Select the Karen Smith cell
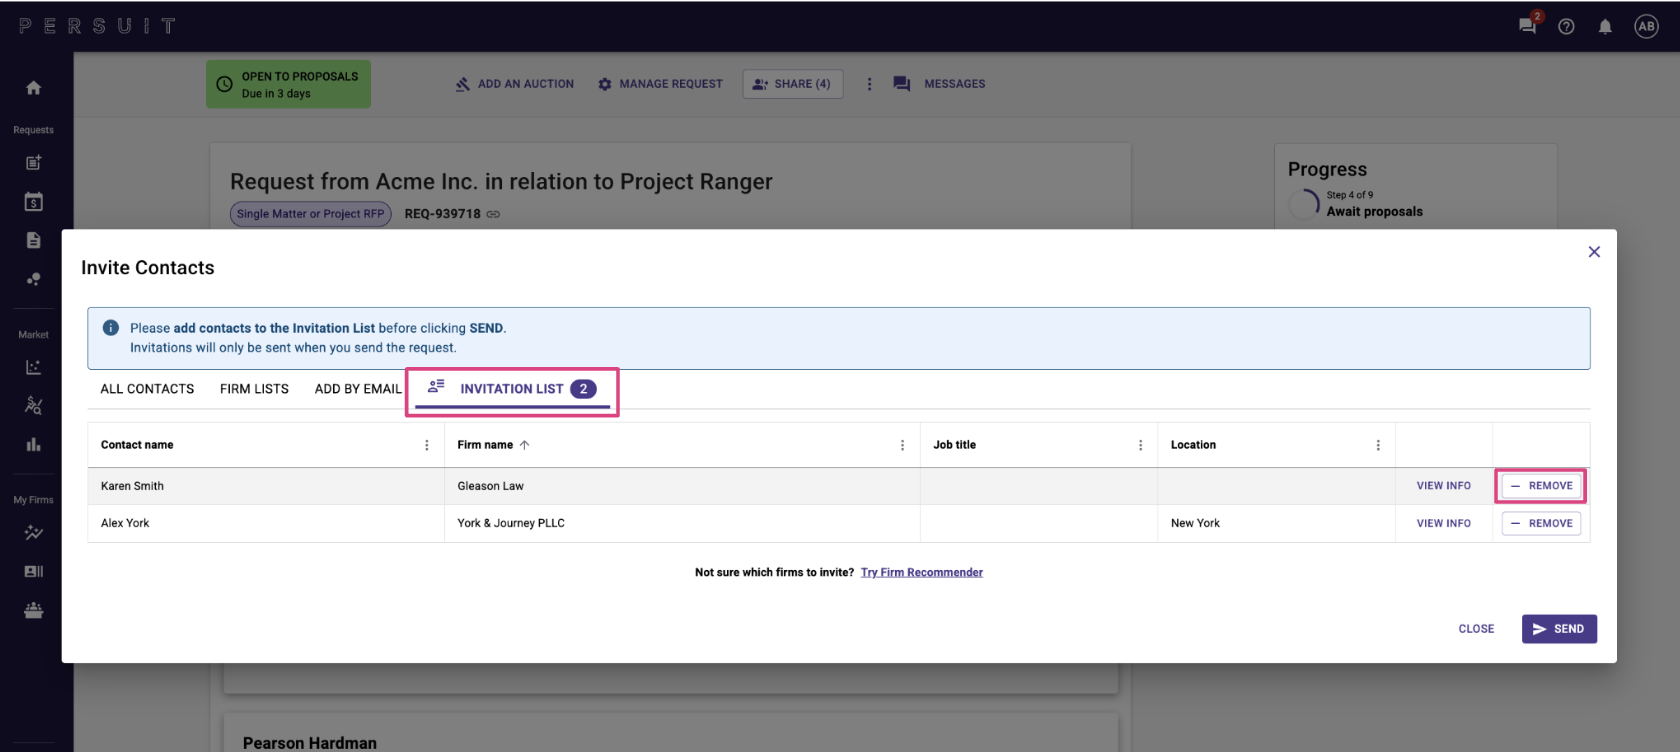This screenshot has width=1680, height=752. [266, 486]
